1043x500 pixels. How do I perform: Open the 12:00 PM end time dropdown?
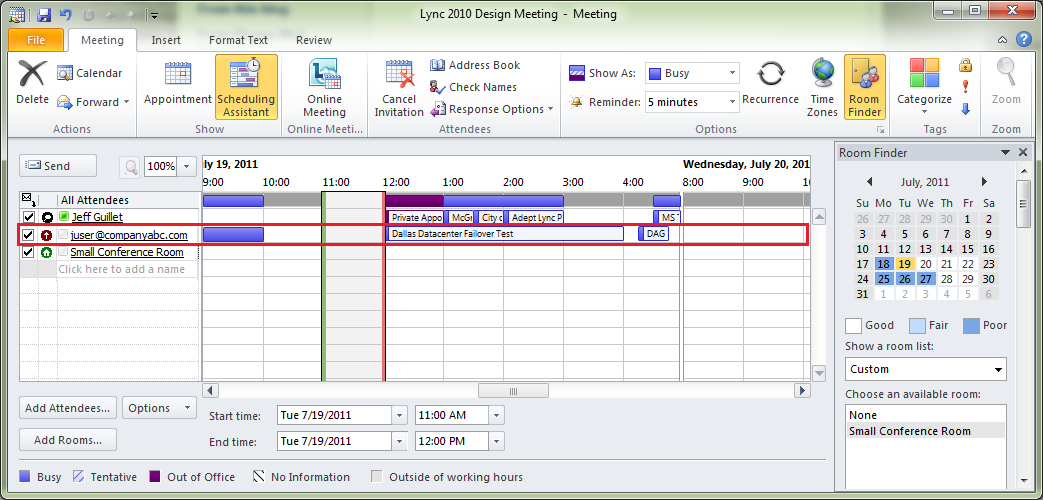(497, 441)
